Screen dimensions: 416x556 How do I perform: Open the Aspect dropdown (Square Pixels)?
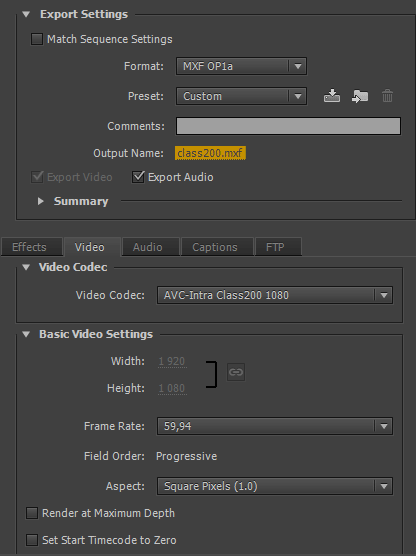point(275,486)
